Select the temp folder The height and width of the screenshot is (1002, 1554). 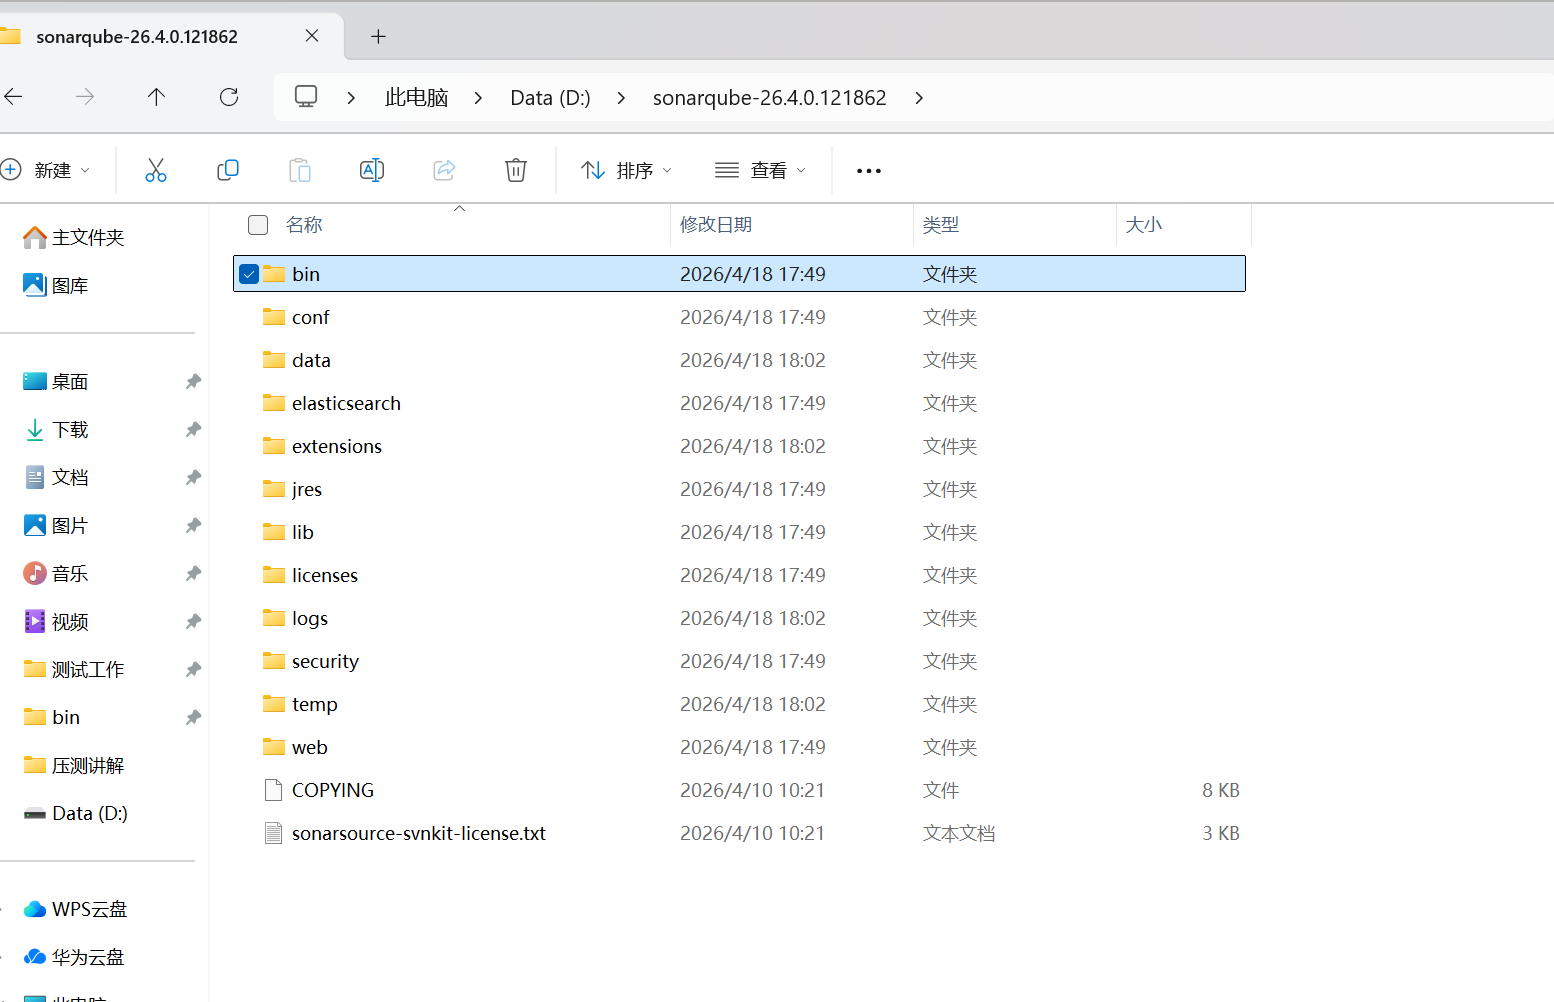(739, 704)
